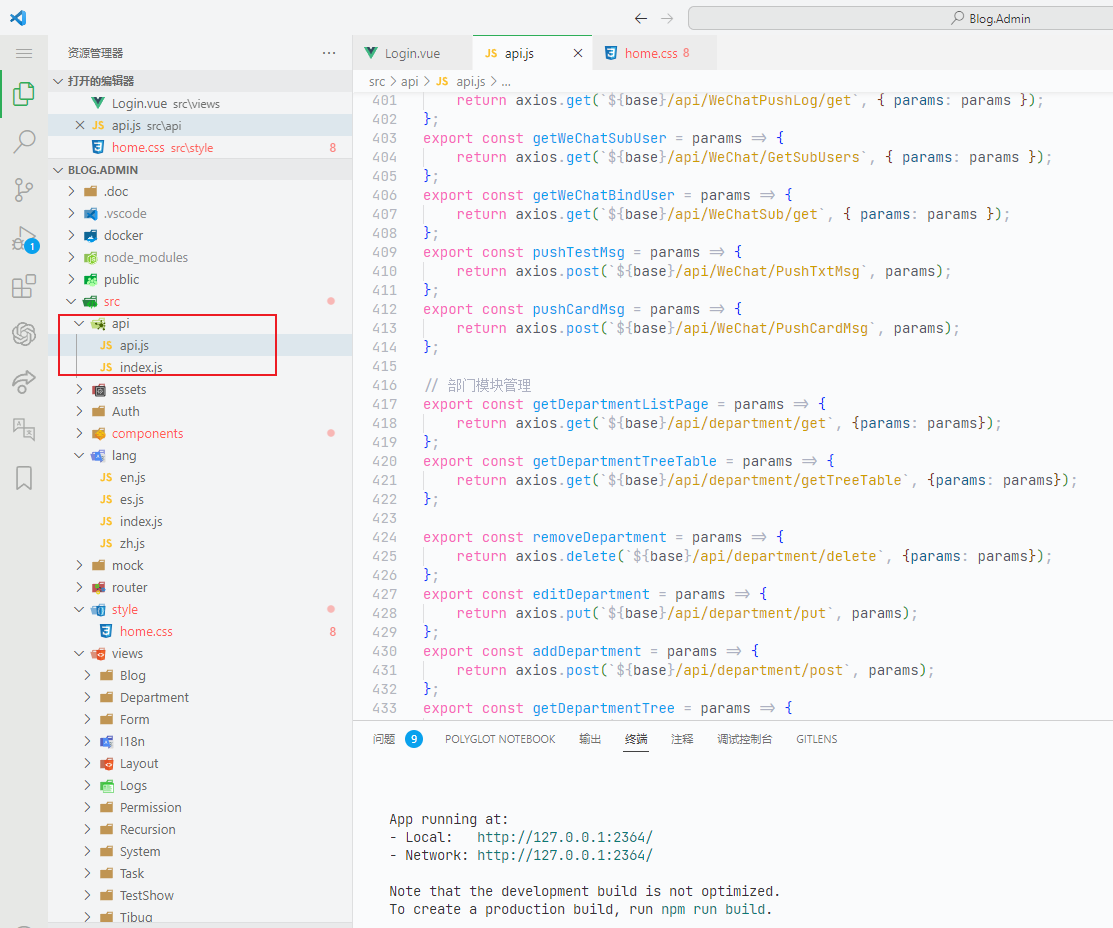The height and width of the screenshot is (928, 1113).
Task: Click the ChatGPT icon in activity bar
Action: pyautogui.click(x=24, y=334)
